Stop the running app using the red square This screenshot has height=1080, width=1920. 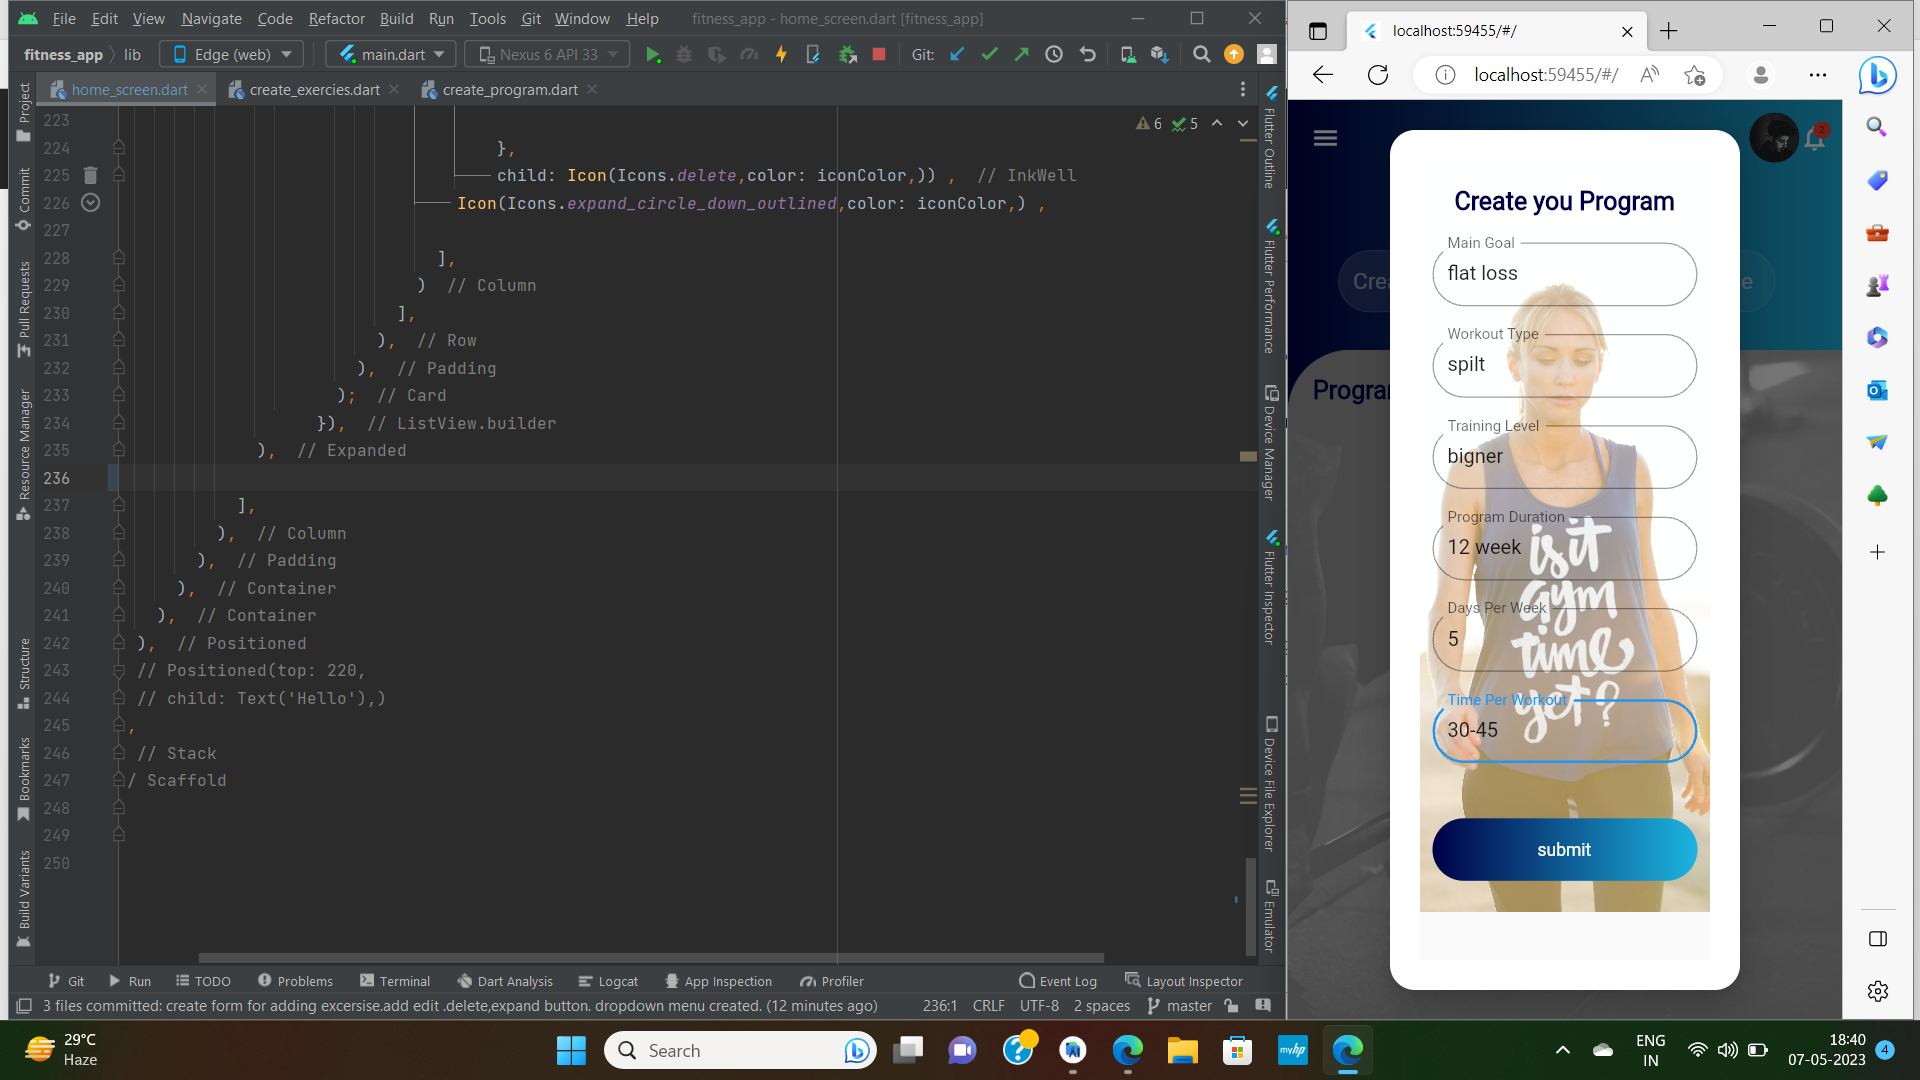(x=879, y=54)
